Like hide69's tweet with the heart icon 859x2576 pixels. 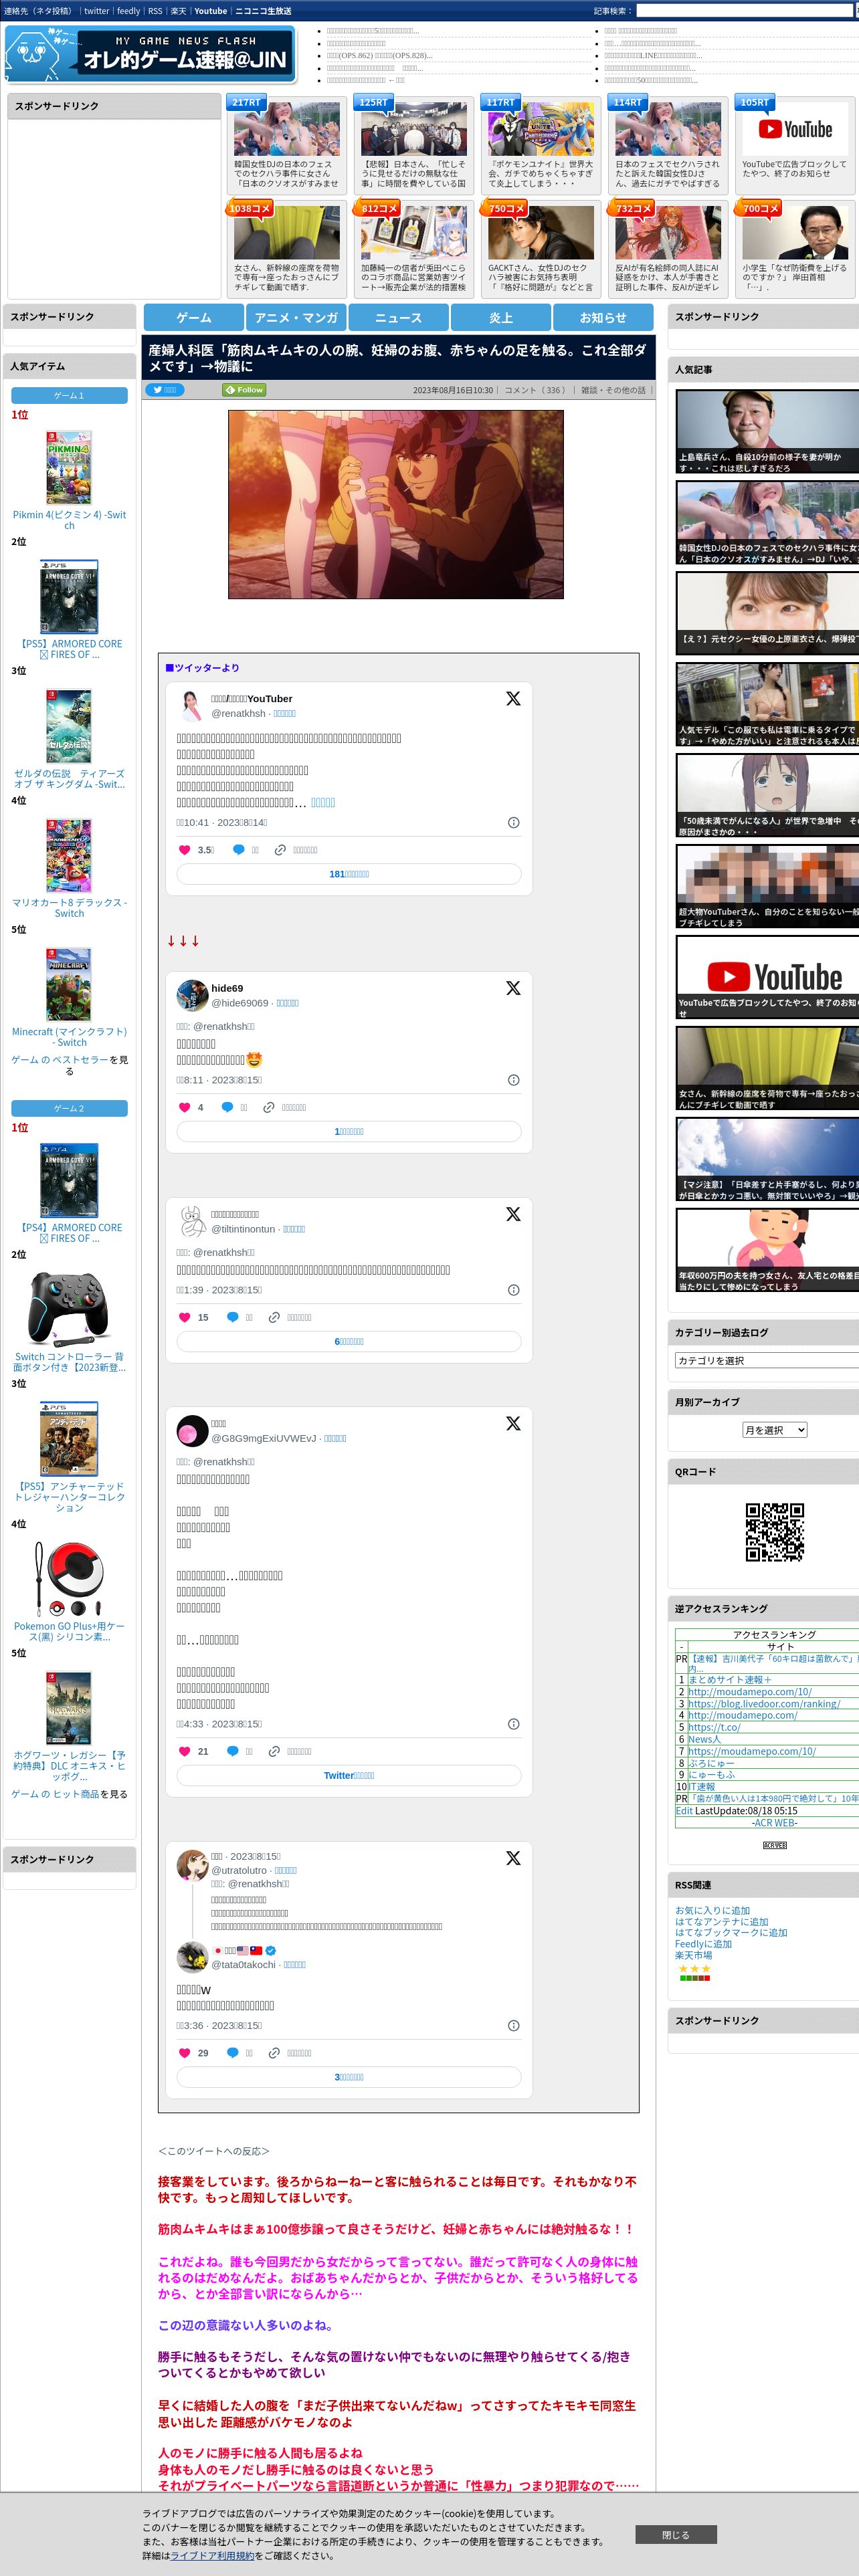184,1107
